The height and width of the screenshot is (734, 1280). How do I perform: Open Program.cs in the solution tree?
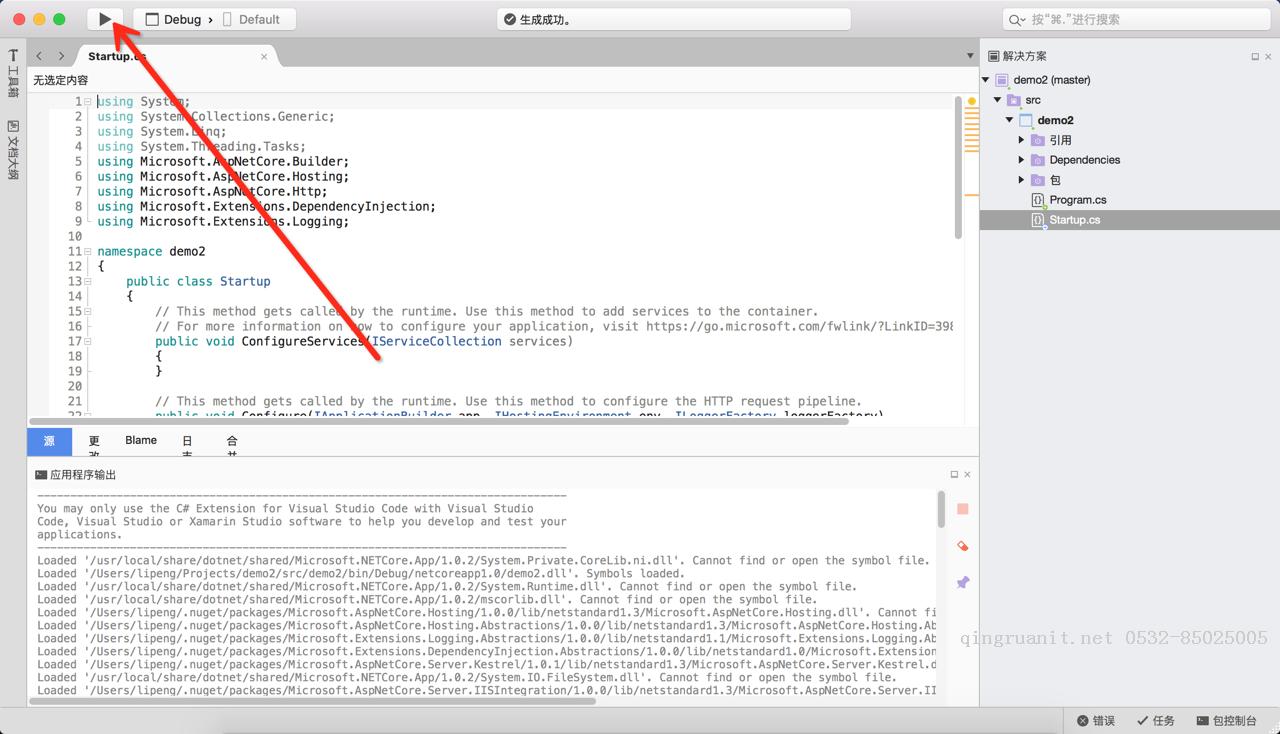1078,200
